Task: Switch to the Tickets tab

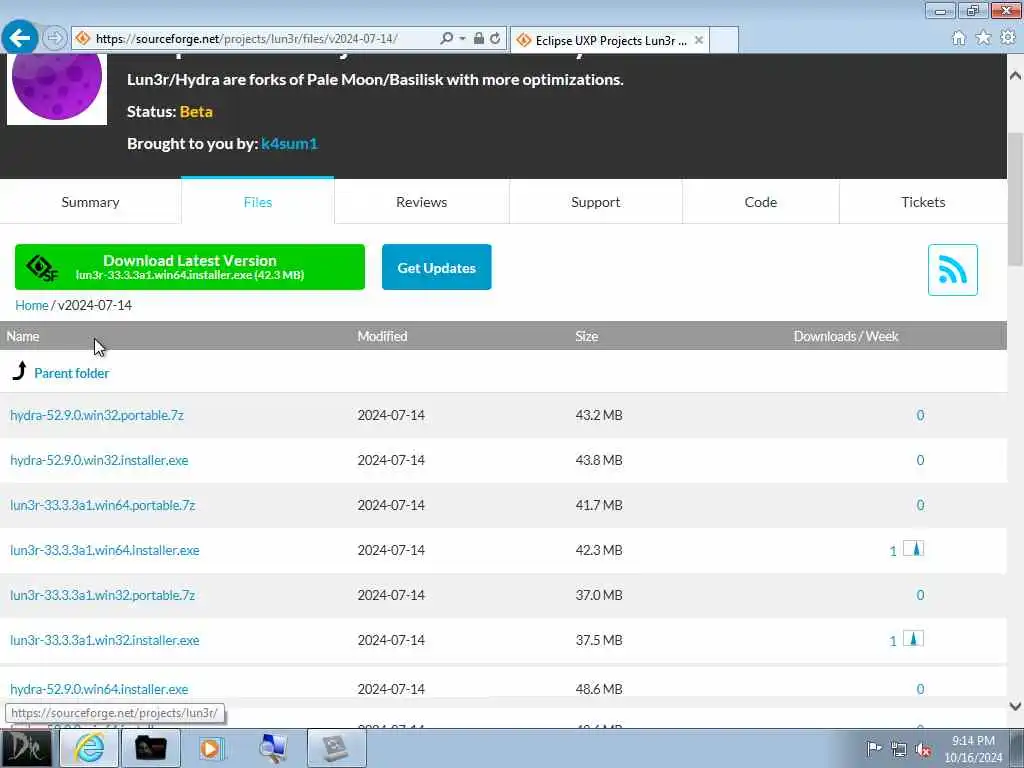Action: pyautogui.click(x=923, y=202)
